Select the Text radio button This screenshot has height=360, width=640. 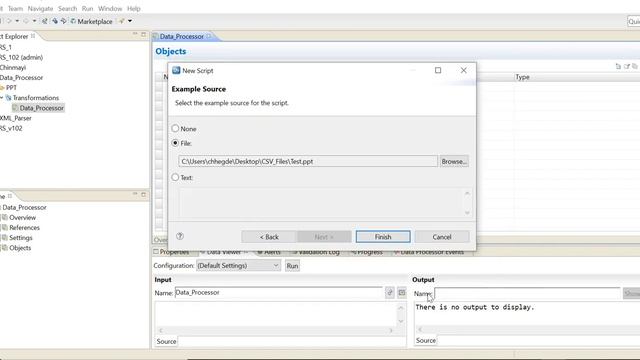[x=175, y=177]
